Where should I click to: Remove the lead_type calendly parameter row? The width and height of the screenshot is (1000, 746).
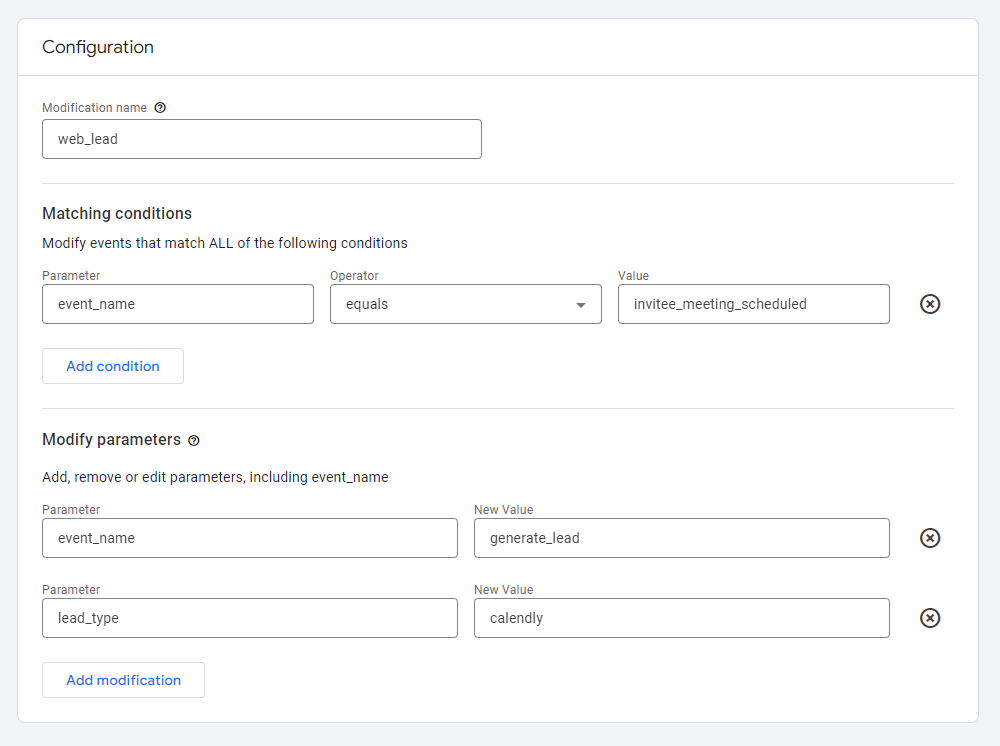tap(930, 618)
